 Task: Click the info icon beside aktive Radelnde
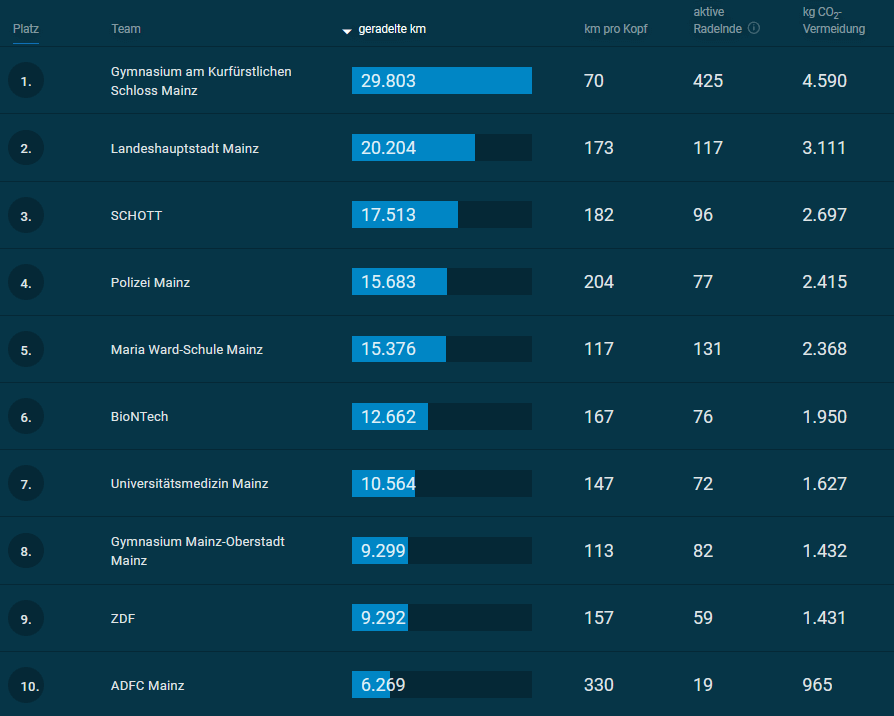pos(754,28)
